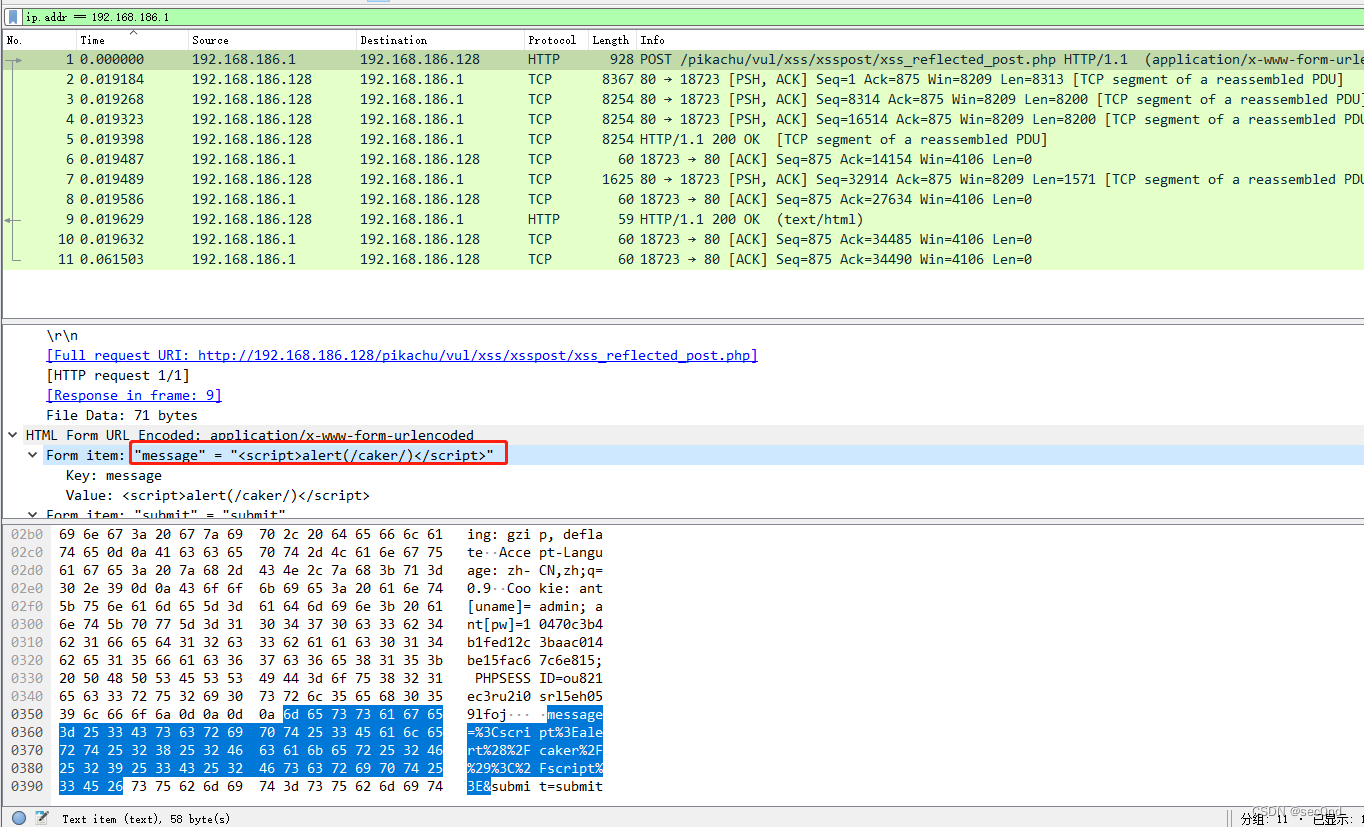Screen dimensions: 1364x827
Task: Select packet 1, the HTTP POST request
Action: click(x=683, y=59)
